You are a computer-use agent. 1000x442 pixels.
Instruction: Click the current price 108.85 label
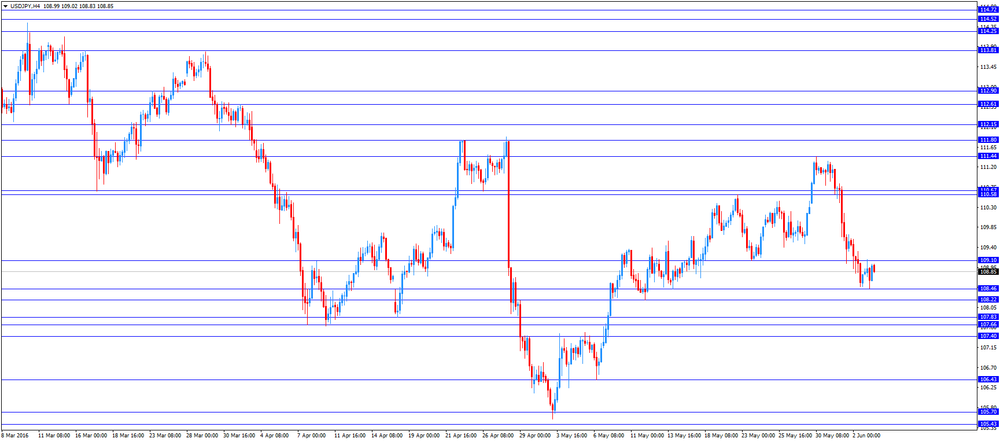(x=989, y=272)
